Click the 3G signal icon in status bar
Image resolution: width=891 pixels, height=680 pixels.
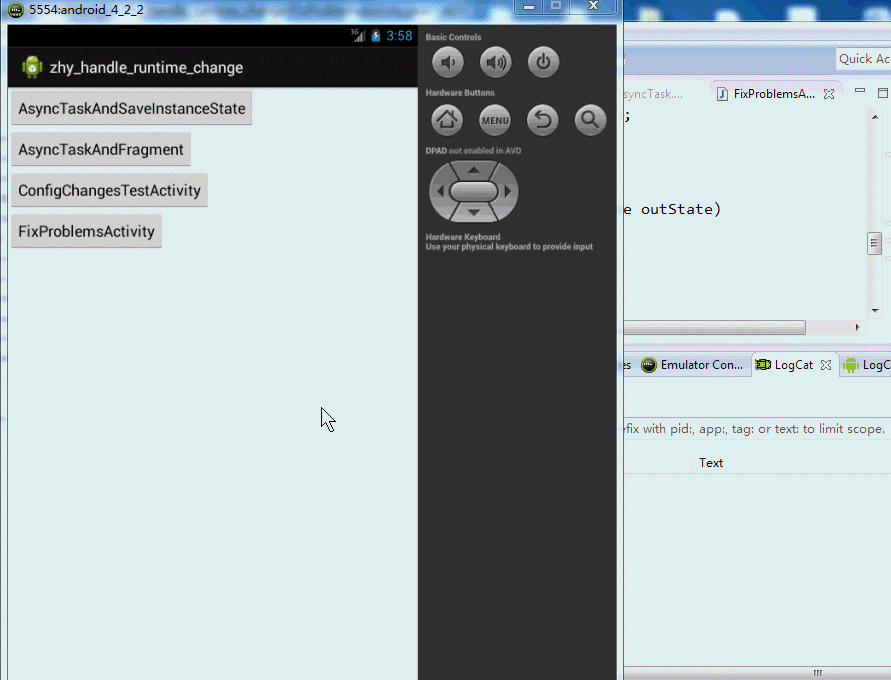357,36
